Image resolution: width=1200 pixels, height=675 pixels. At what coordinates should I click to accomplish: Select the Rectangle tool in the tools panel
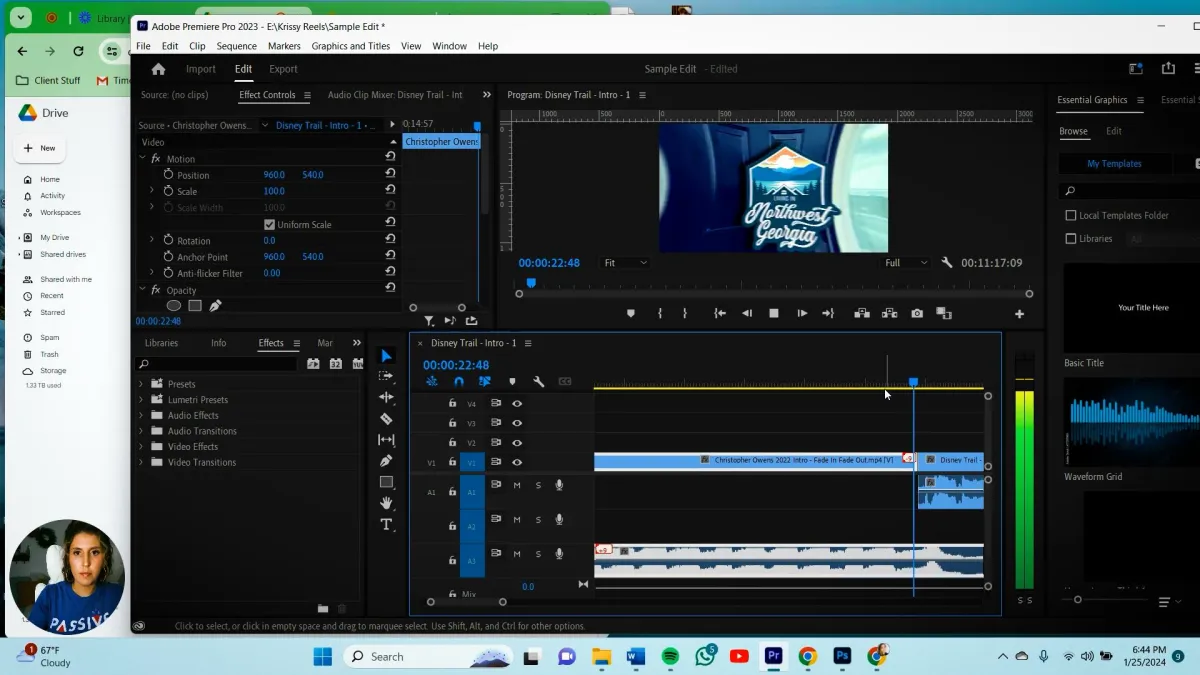click(x=386, y=482)
